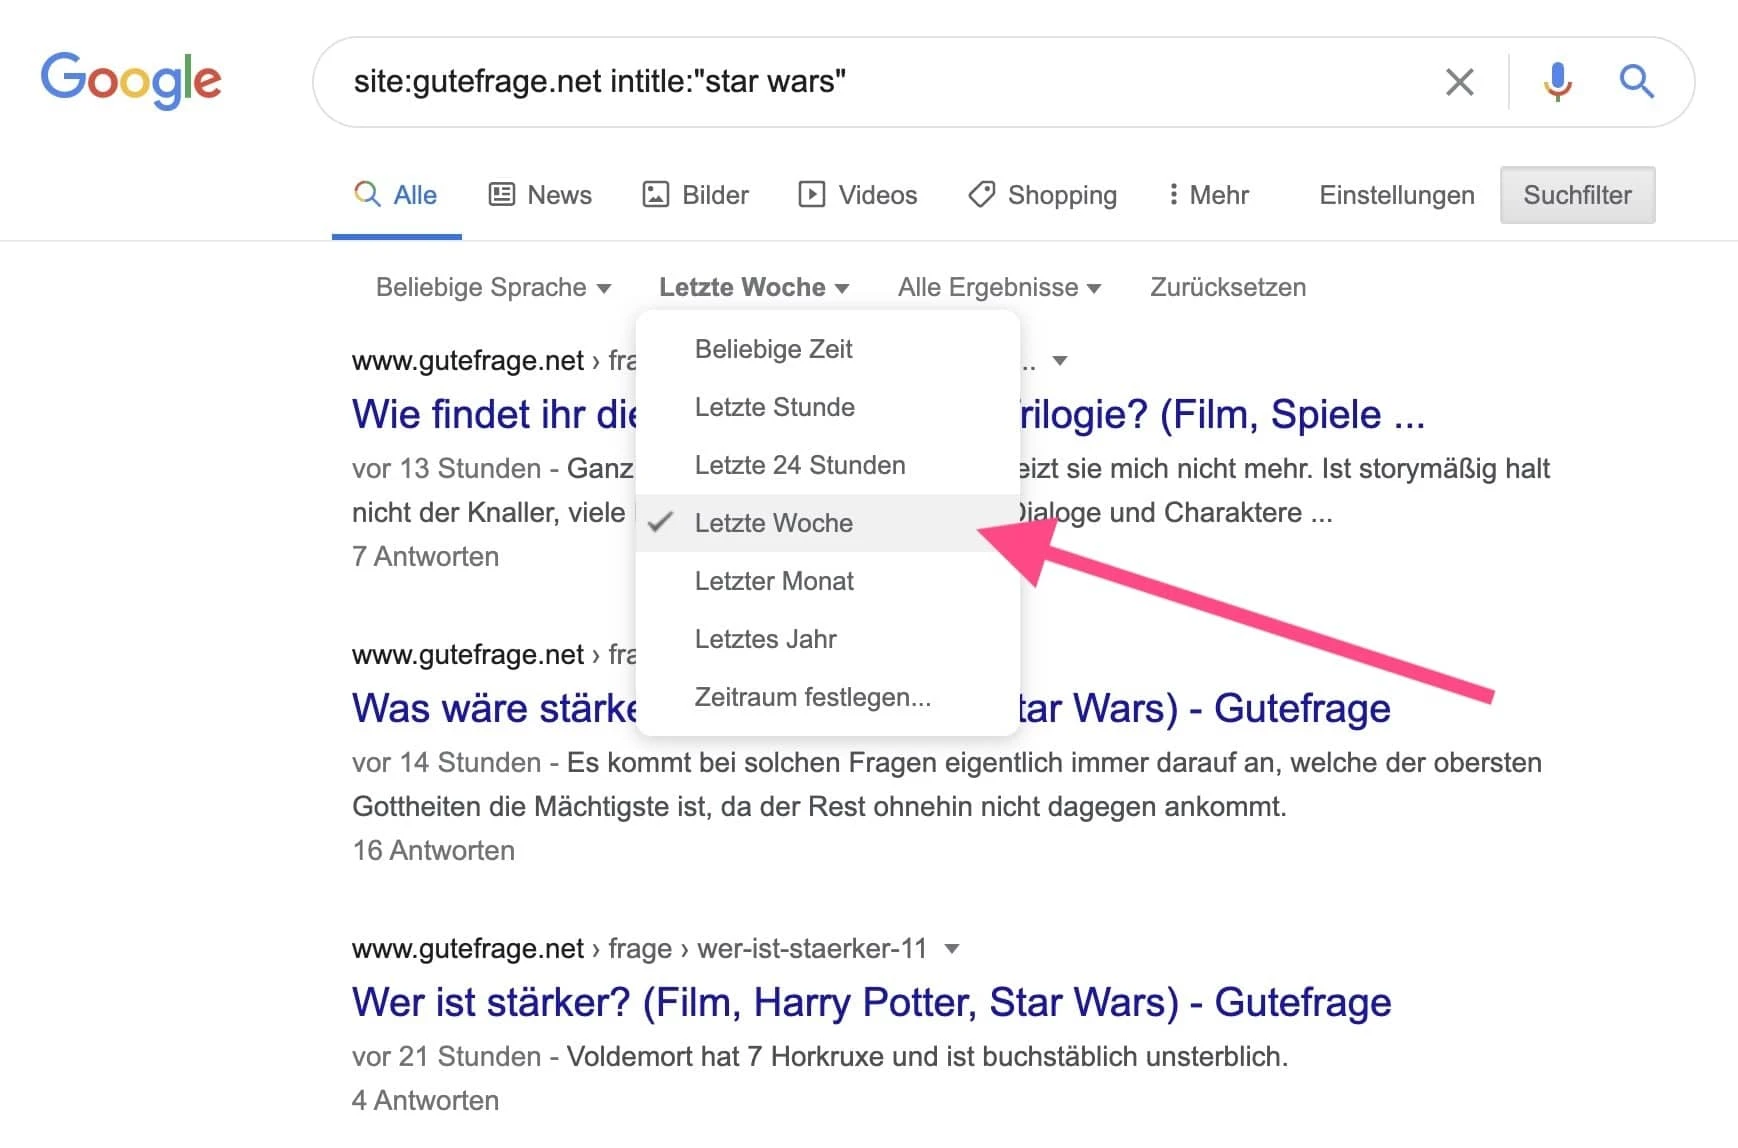Open Einstellungen
The image size is (1738, 1148).
tap(1396, 195)
